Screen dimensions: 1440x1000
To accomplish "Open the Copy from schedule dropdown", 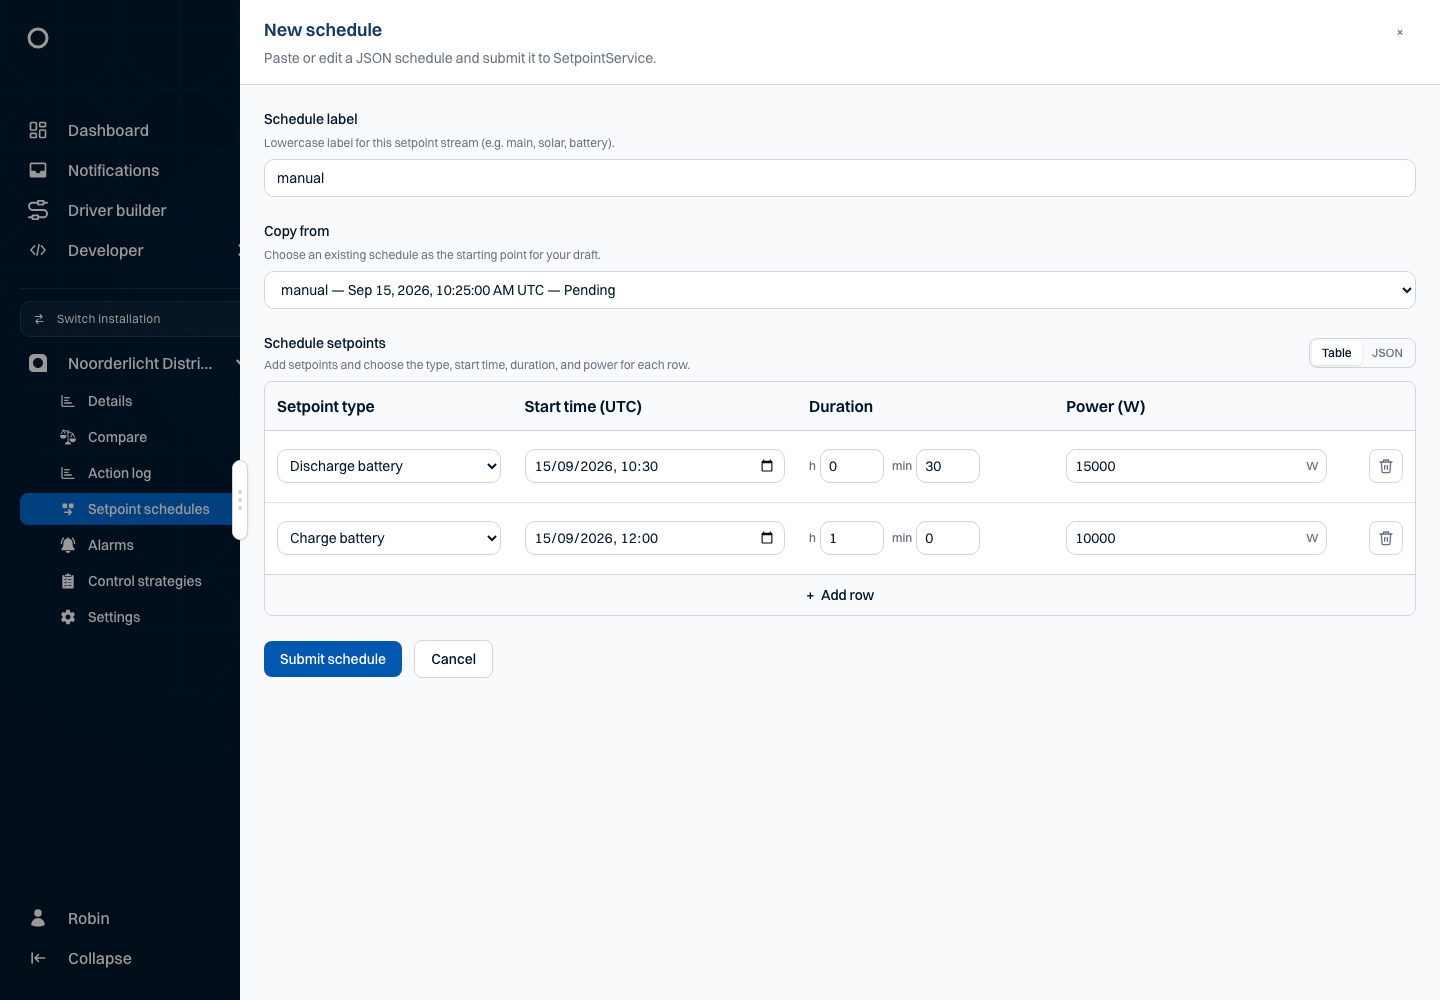I will pyautogui.click(x=840, y=290).
